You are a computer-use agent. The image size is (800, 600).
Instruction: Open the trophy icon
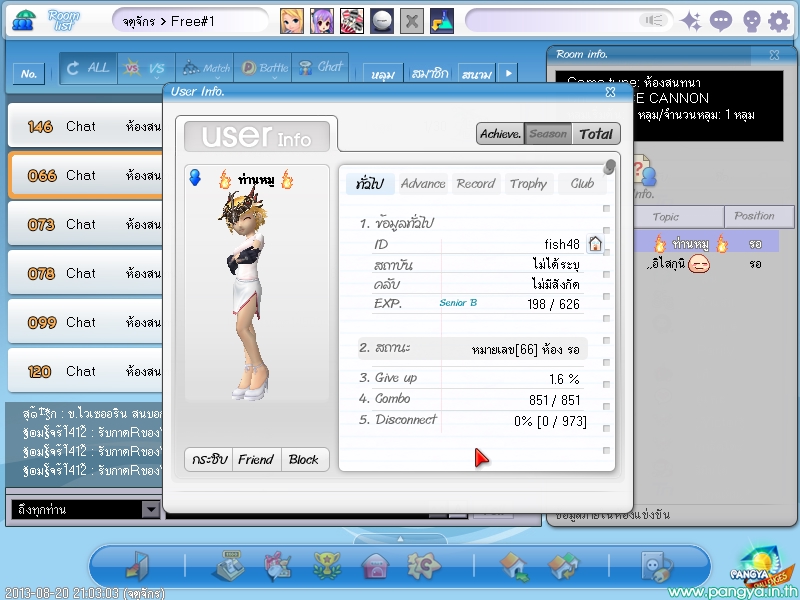[327, 566]
